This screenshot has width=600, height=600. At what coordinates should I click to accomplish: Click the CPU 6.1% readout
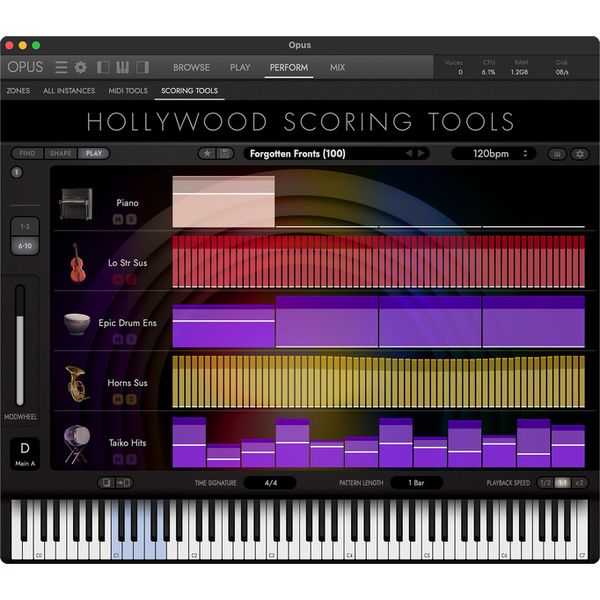click(x=488, y=67)
